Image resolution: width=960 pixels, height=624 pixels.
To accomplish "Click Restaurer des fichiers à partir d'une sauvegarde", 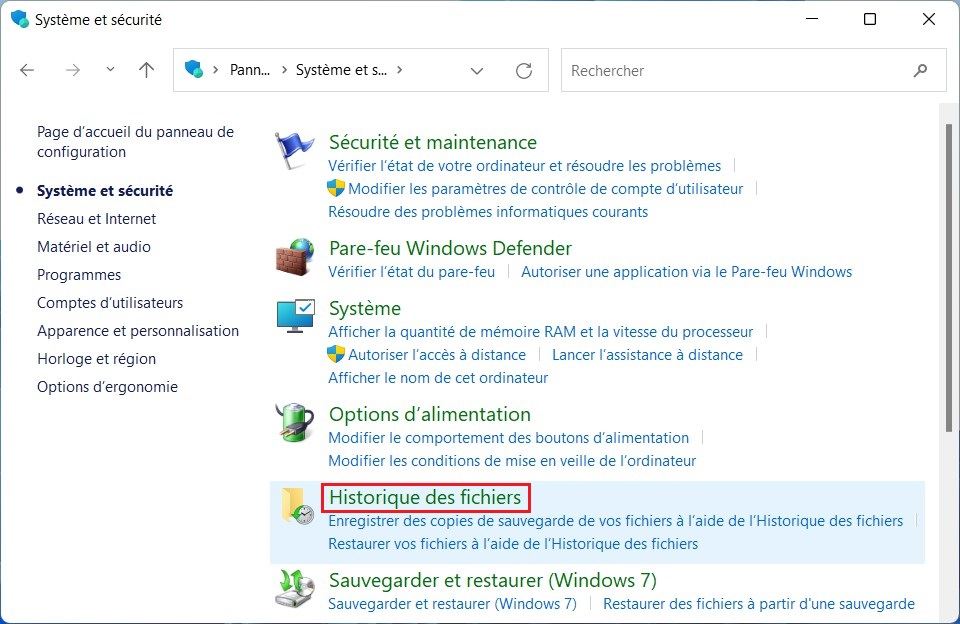I will click(x=759, y=604).
